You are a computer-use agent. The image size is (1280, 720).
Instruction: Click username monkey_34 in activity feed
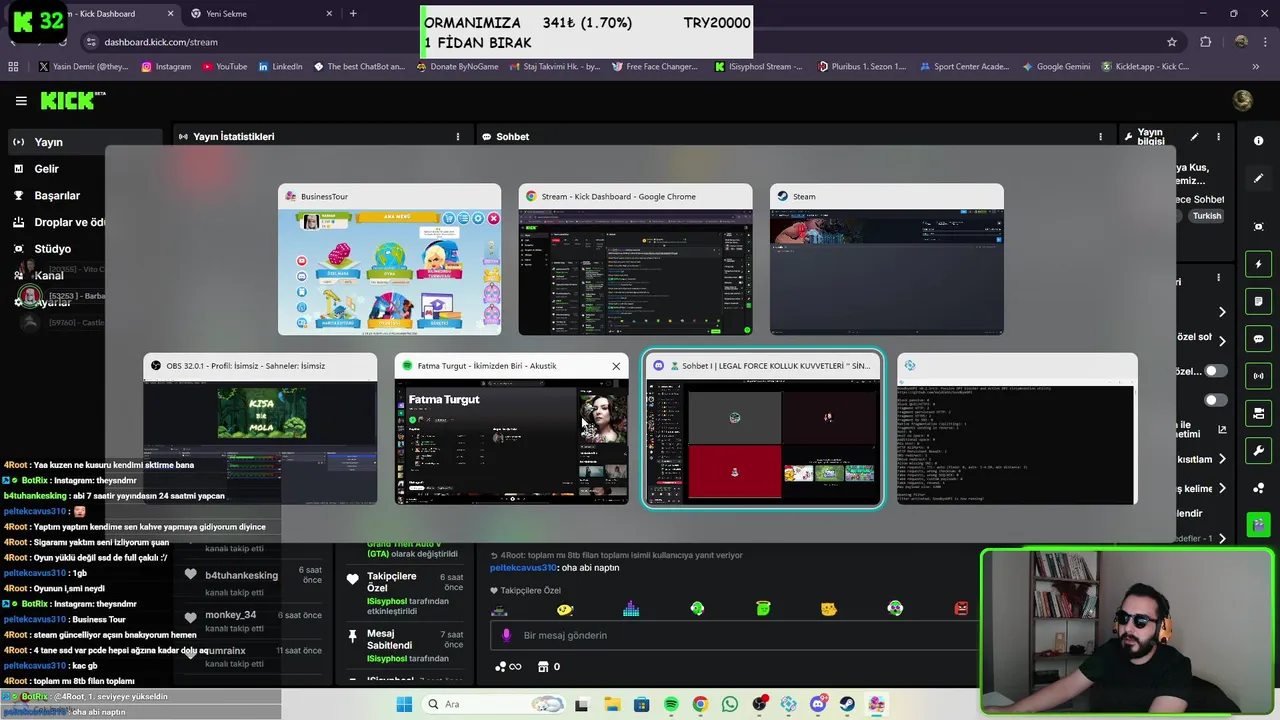(x=230, y=615)
